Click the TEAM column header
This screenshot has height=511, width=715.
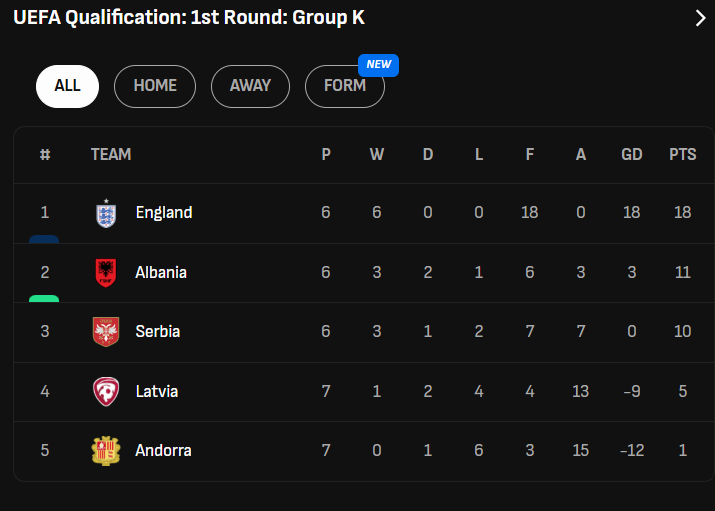coord(111,155)
